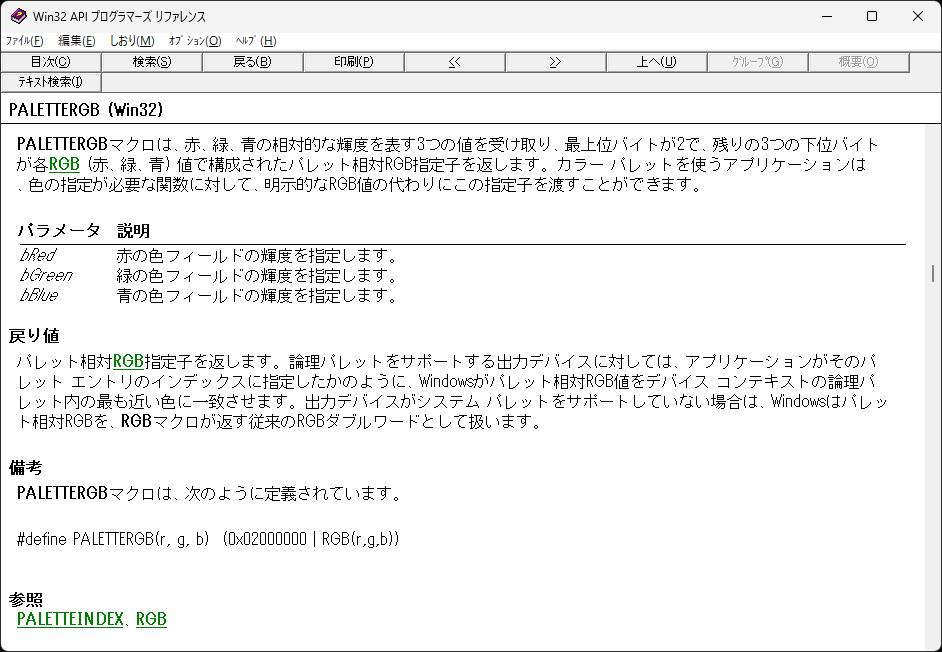Click the bBlue parameter name
This screenshot has width=942, height=652.
39,295
